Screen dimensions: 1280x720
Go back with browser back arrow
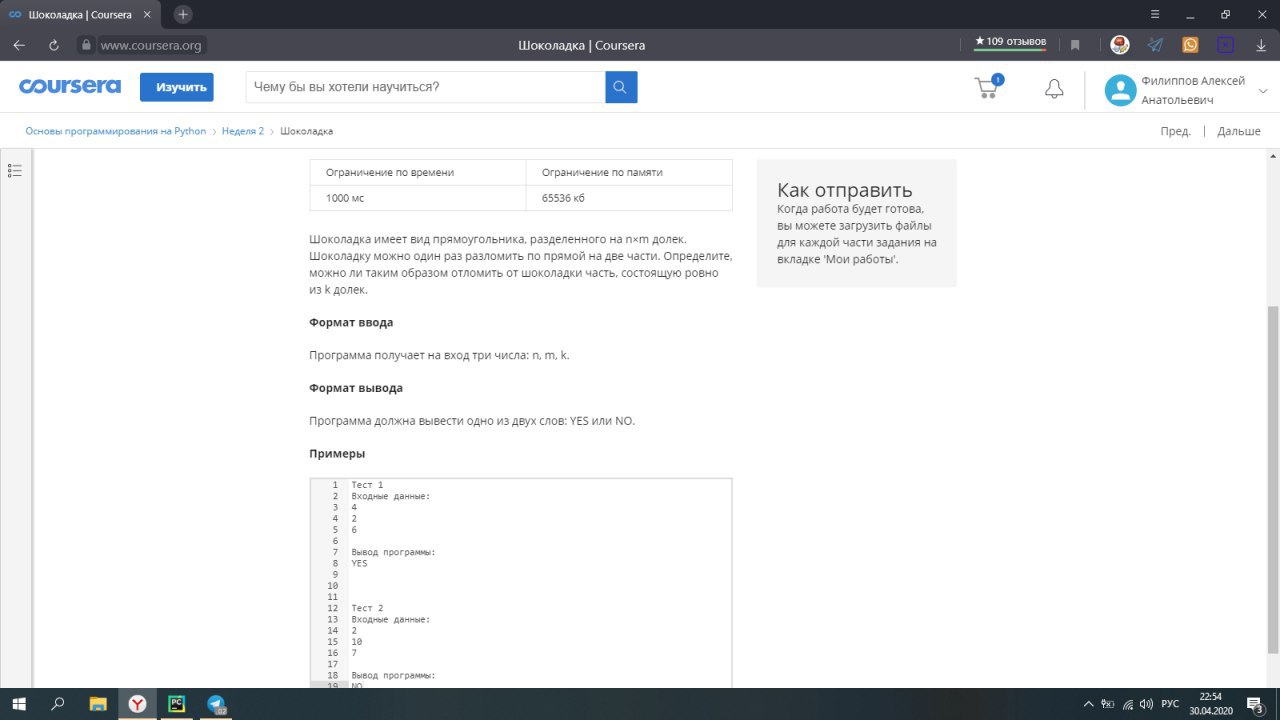pos(19,45)
